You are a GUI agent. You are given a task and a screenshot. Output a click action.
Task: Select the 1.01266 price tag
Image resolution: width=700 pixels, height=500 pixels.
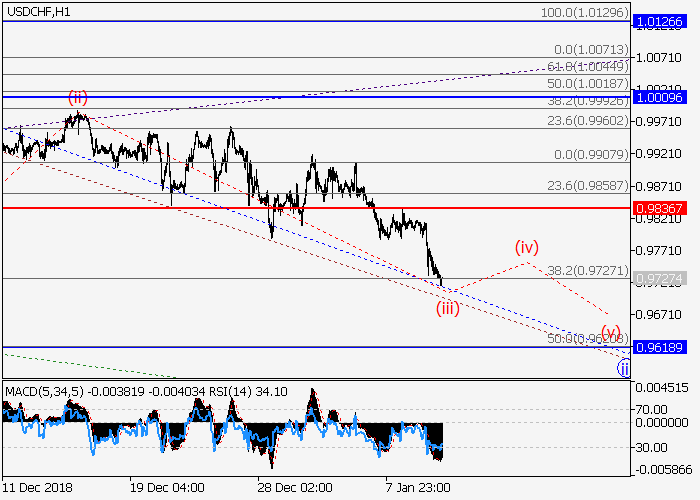coord(657,21)
